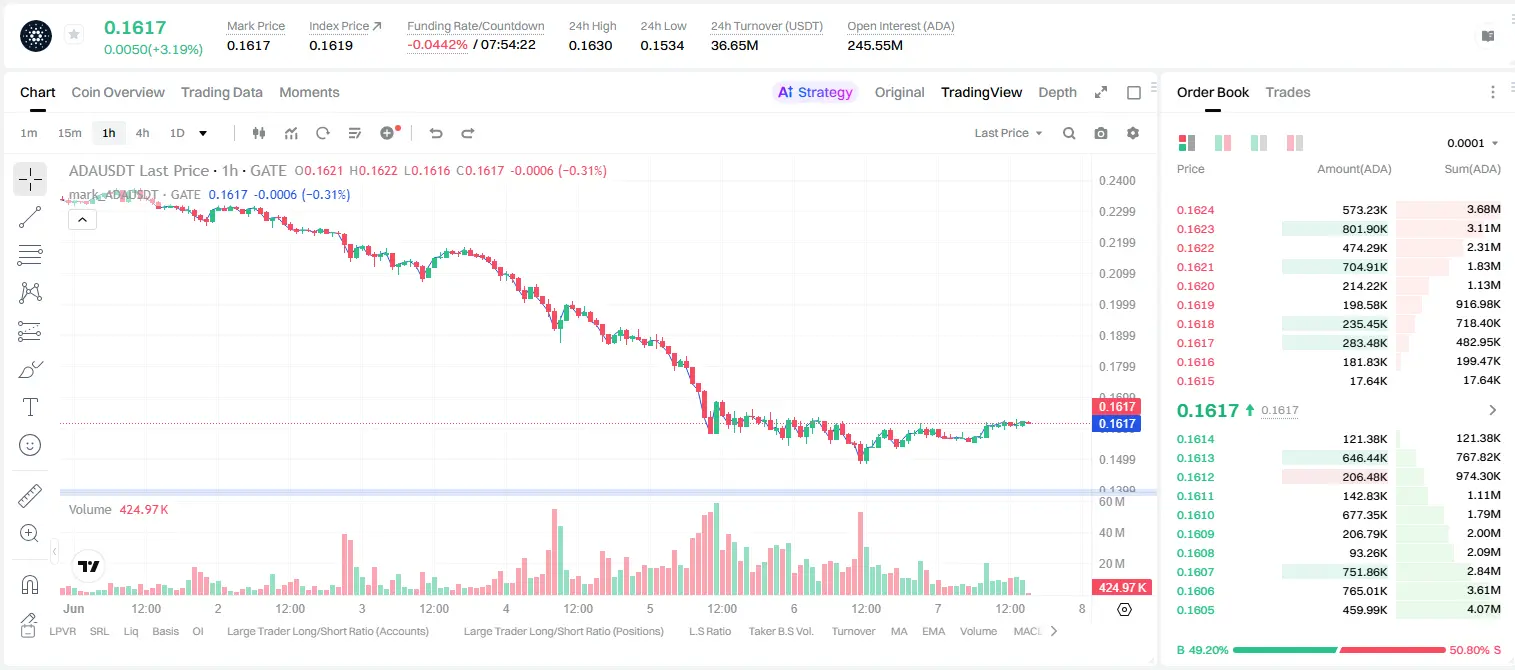Collapse the indicator legend chevron

(82, 220)
